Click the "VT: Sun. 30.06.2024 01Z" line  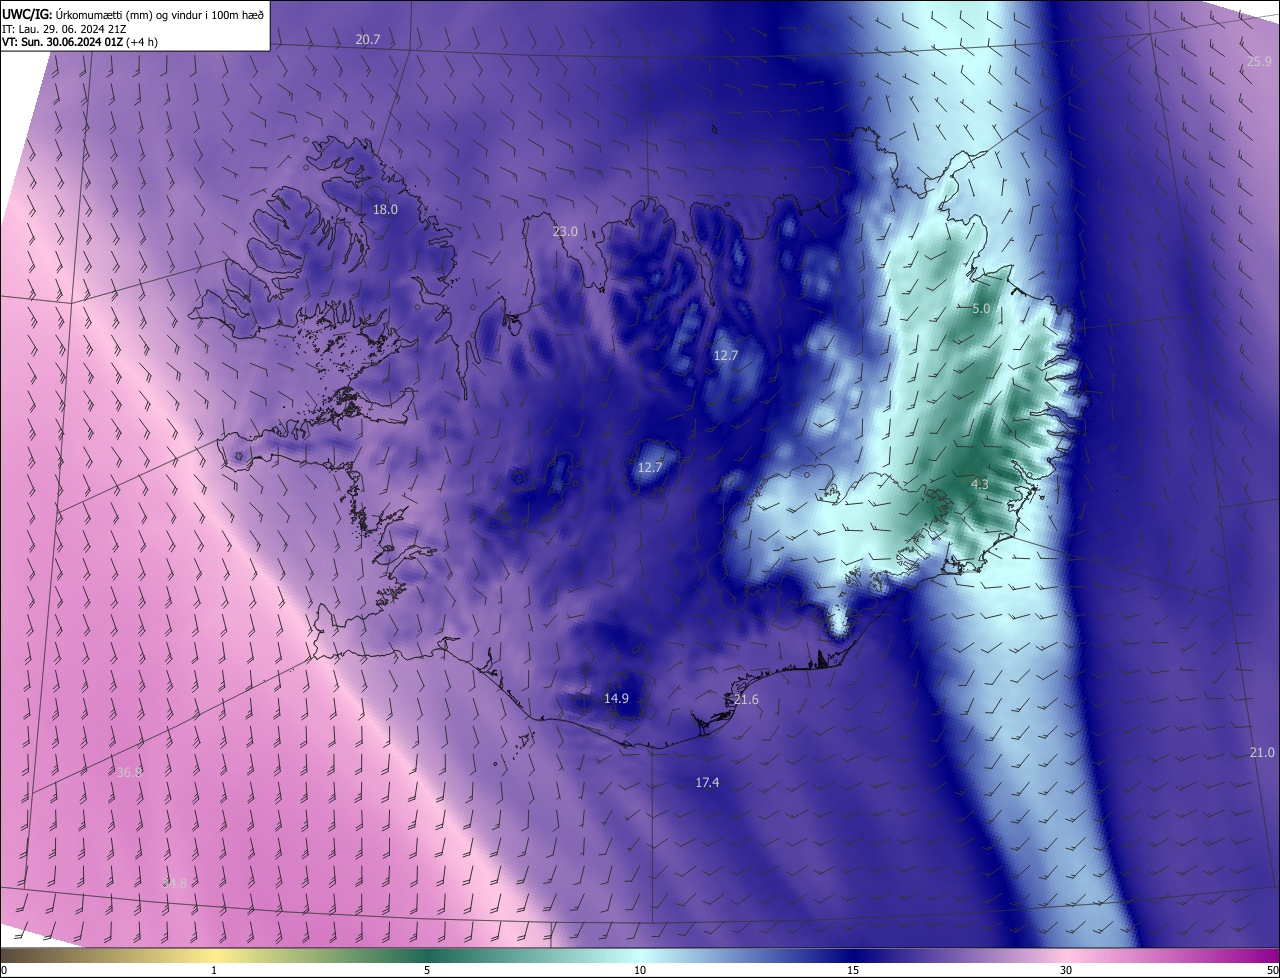pyautogui.click(x=80, y=42)
